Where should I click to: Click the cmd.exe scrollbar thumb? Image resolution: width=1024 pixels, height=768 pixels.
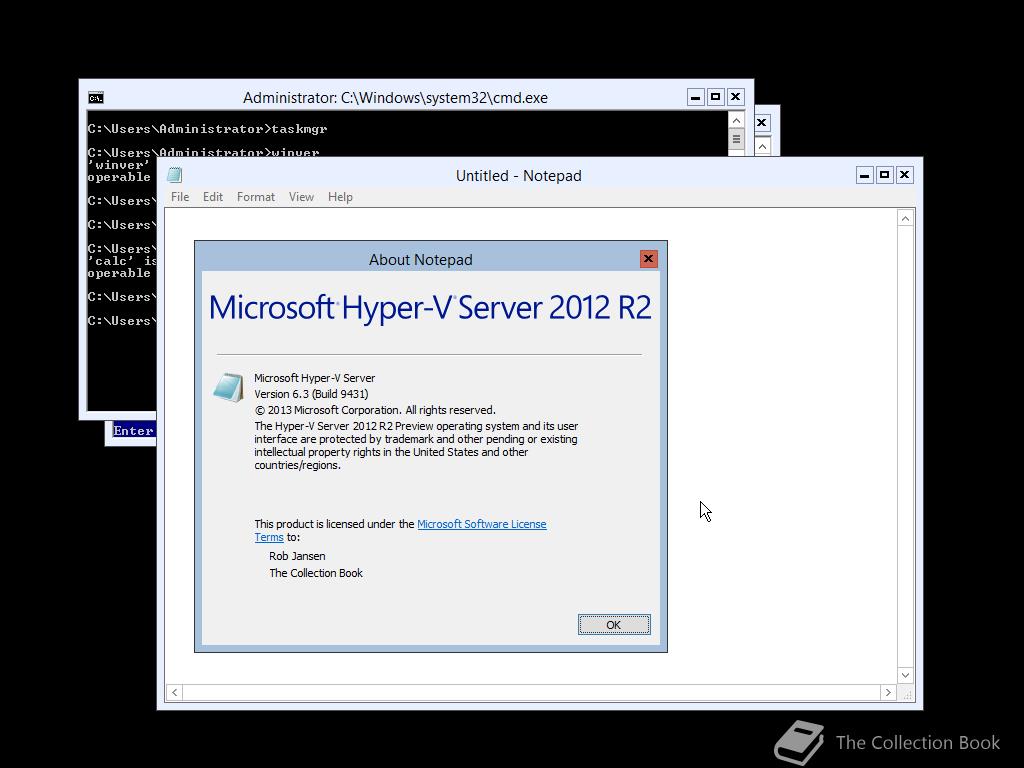(736, 139)
